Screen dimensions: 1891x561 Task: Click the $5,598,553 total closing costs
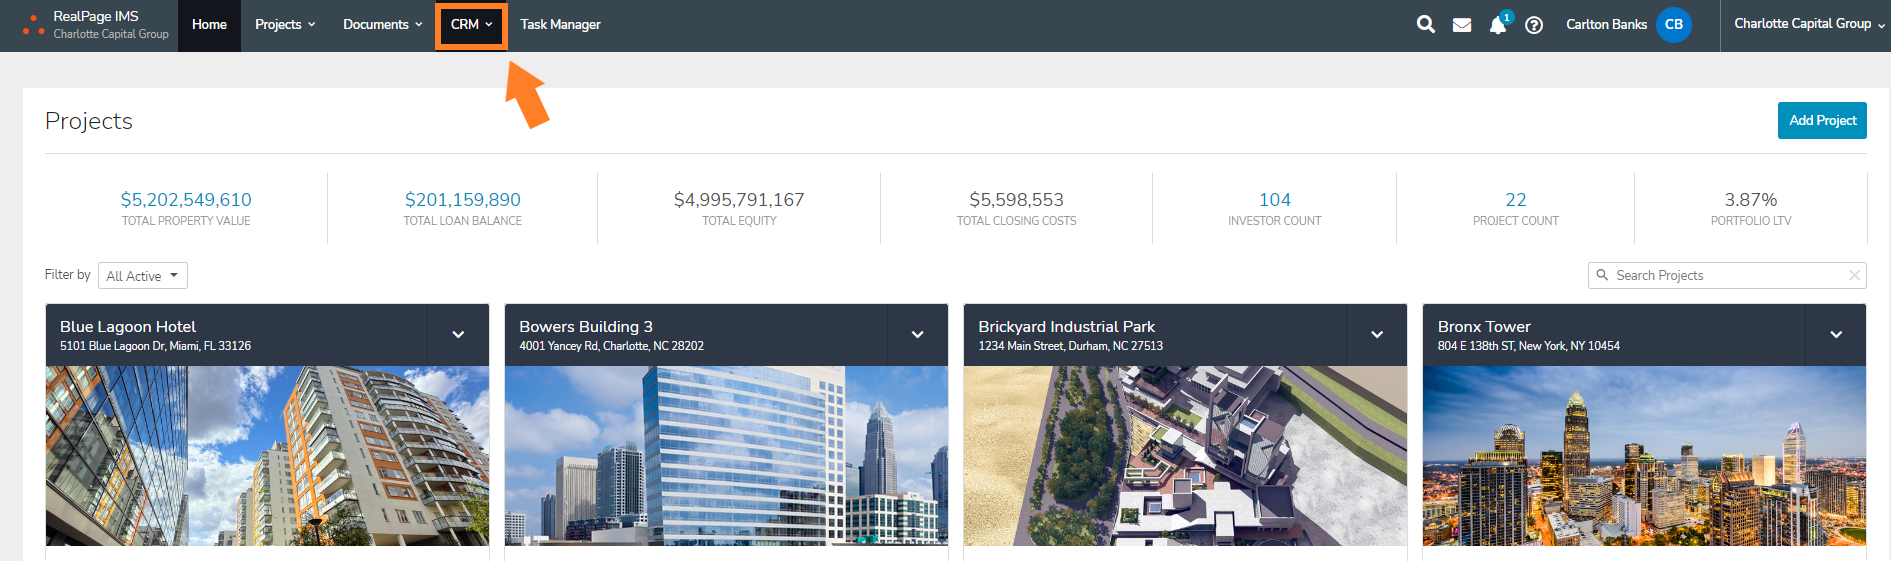pyautogui.click(x=1016, y=200)
